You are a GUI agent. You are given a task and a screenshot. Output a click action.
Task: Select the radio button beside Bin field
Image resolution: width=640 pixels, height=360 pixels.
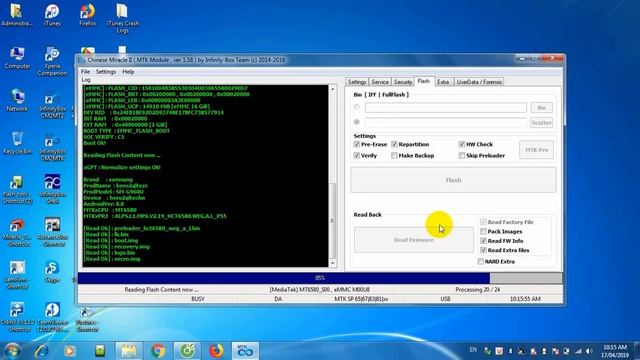[x=357, y=107]
